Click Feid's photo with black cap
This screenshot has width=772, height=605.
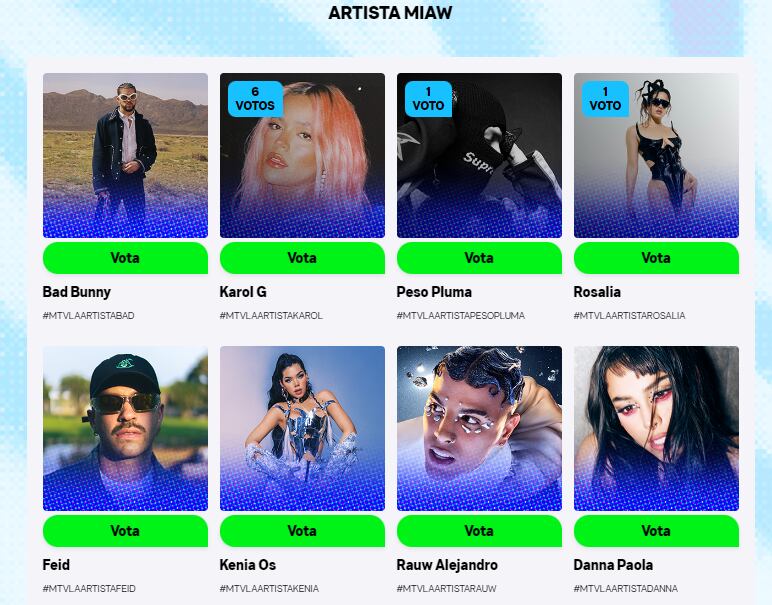coord(125,428)
